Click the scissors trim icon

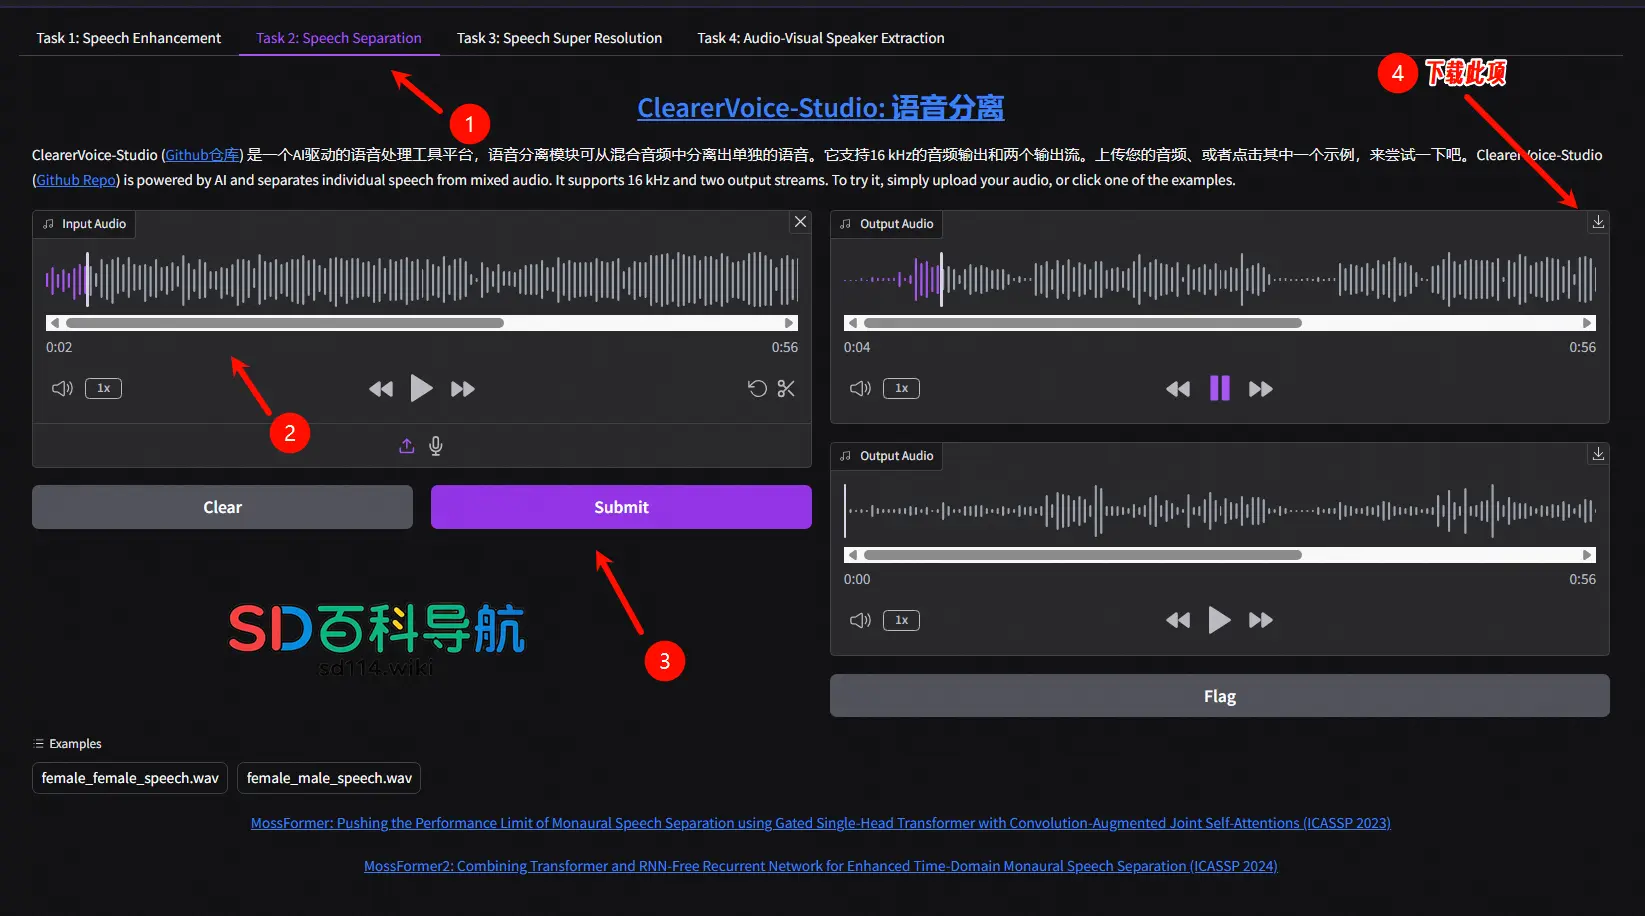point(786,388)
